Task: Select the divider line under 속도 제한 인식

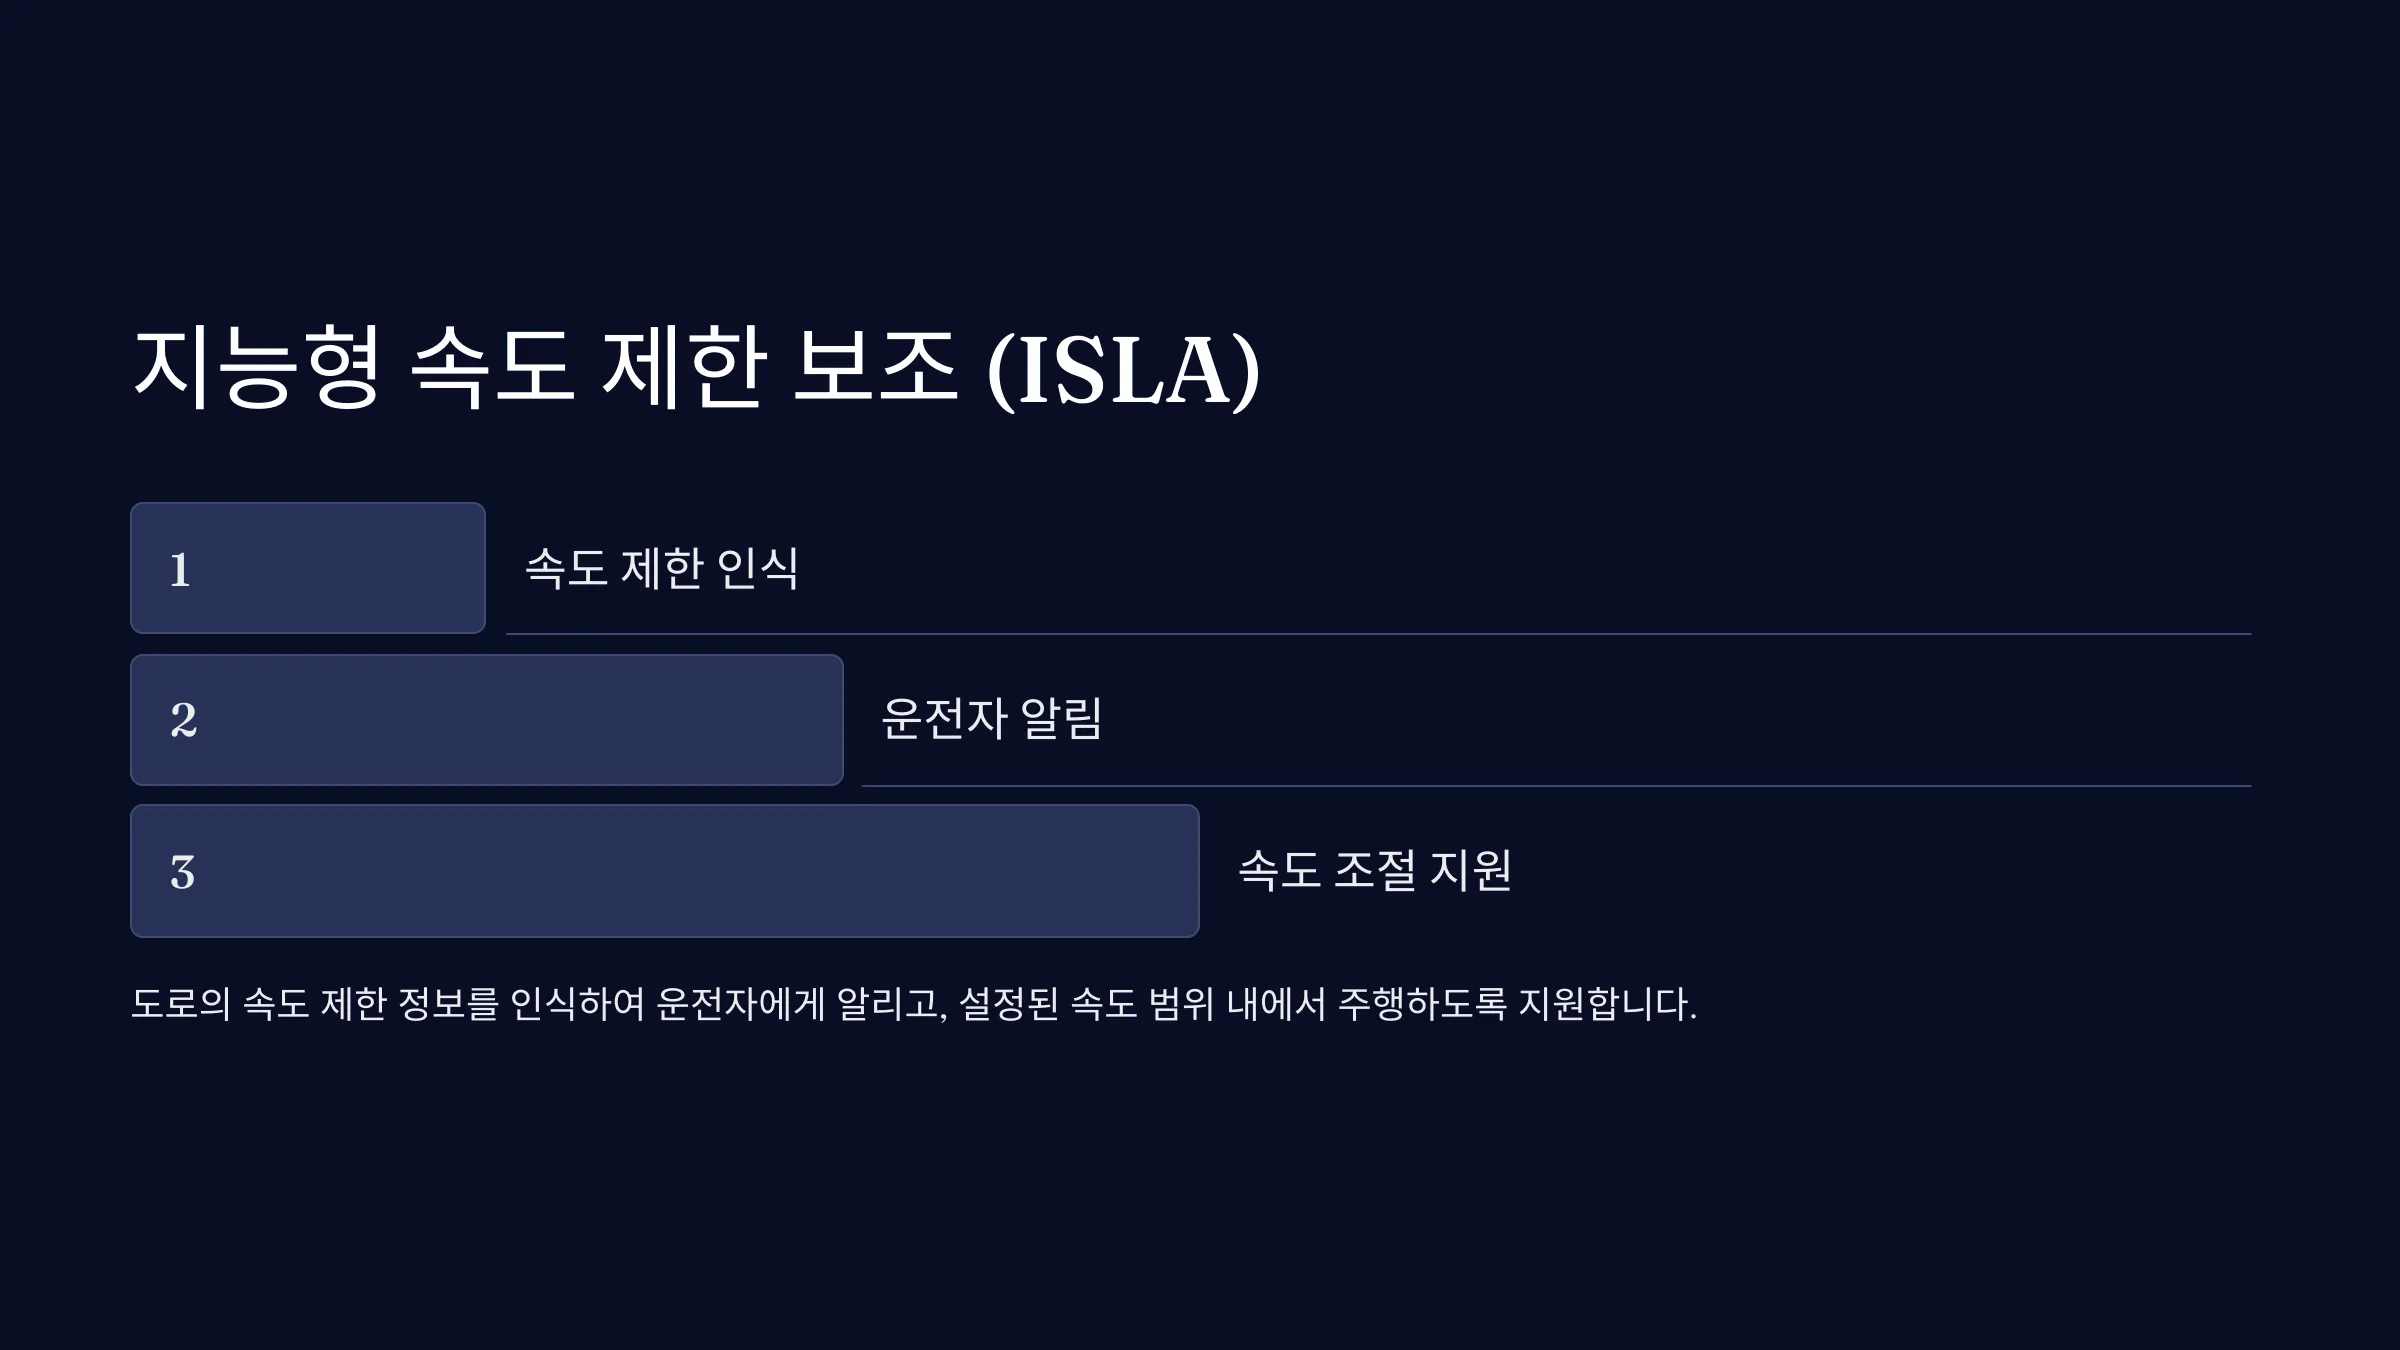Action: click(x=1379, y=634)
